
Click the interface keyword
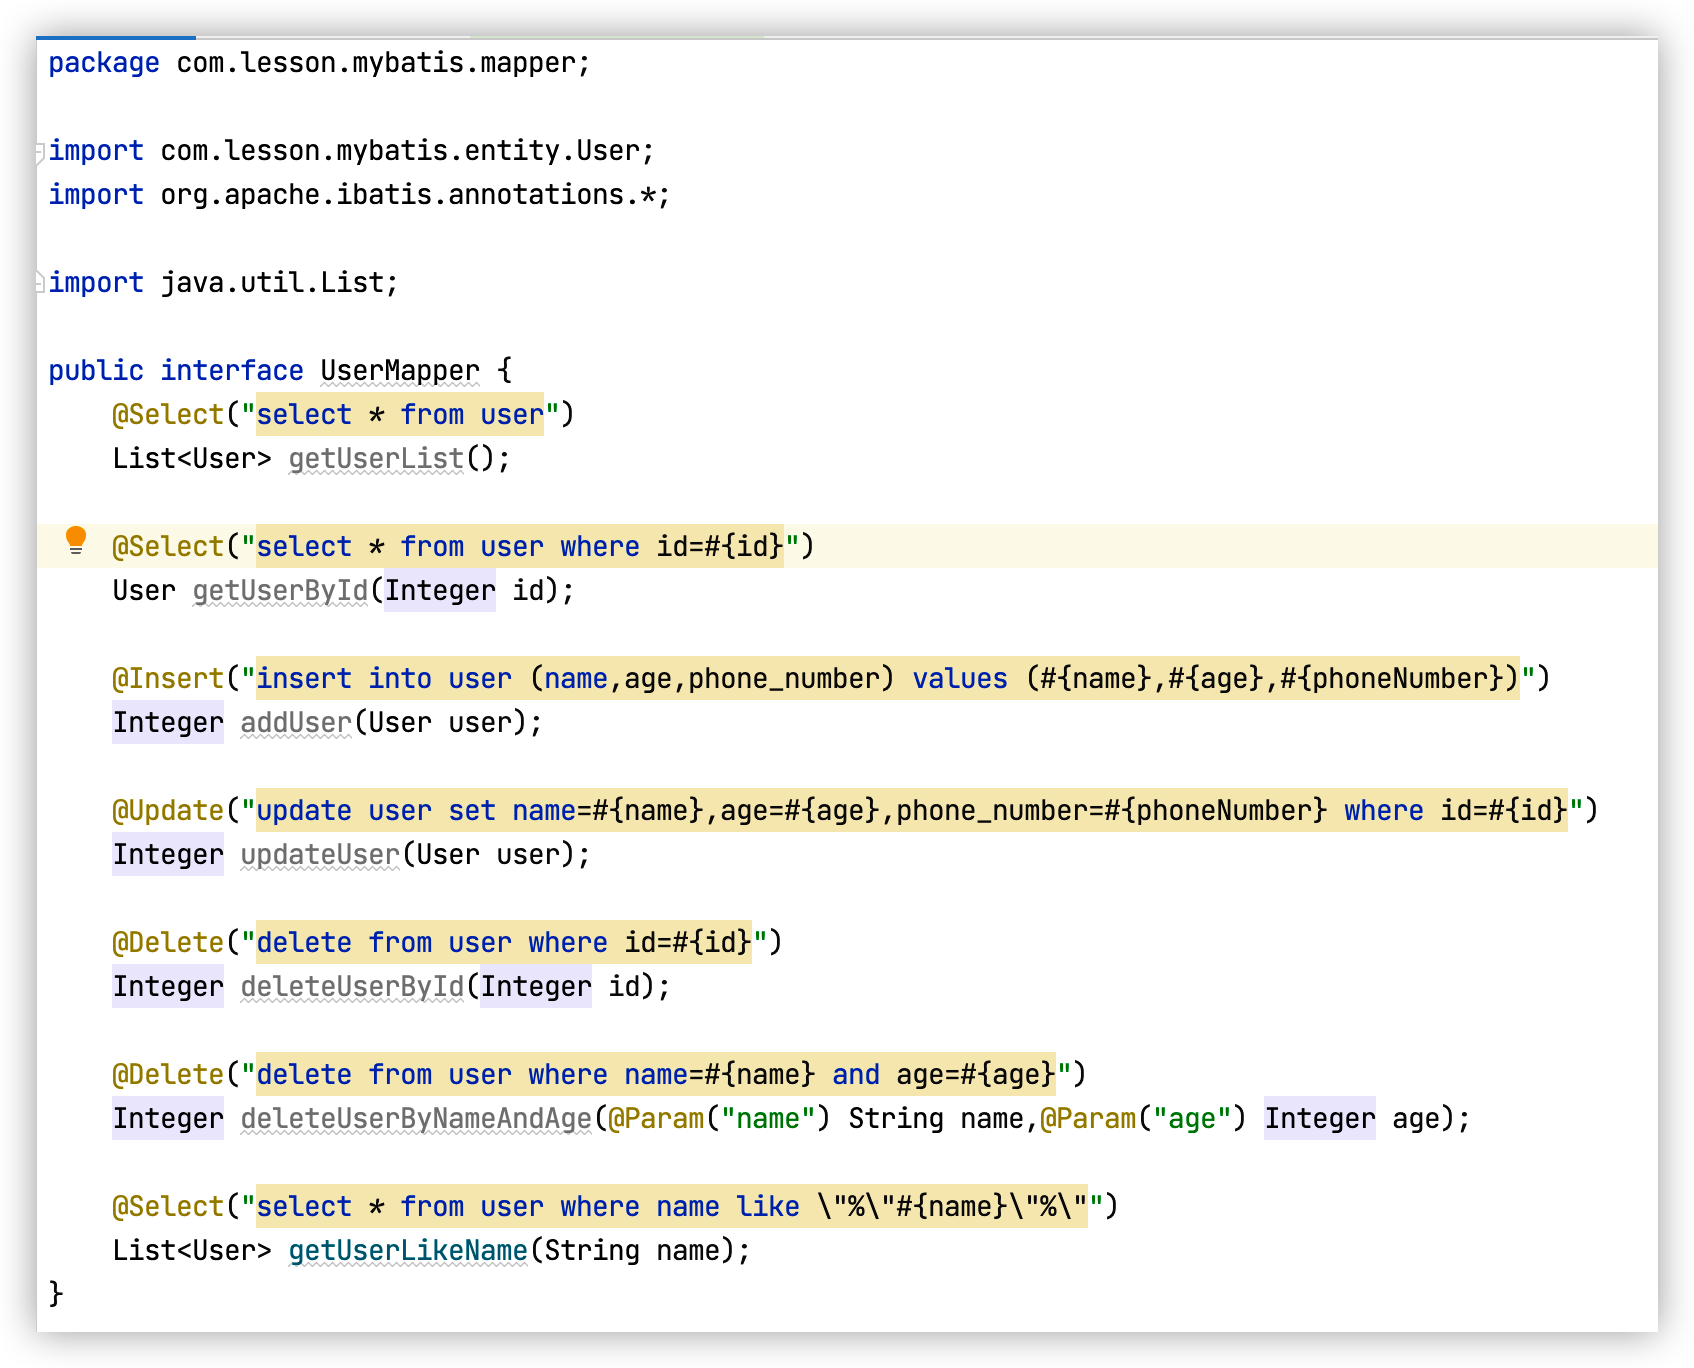click(232, 371)
